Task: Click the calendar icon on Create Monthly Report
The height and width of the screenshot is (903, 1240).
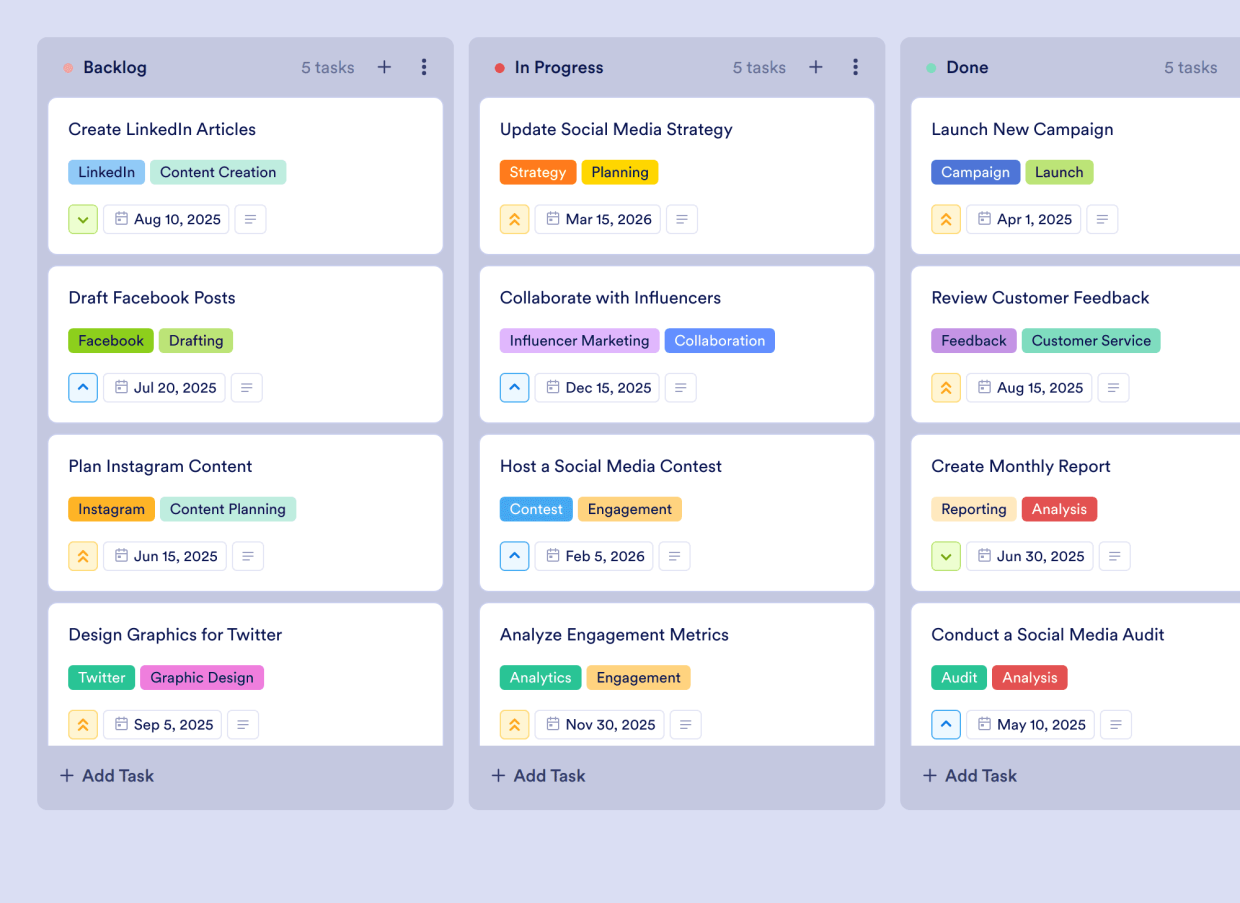Action: tap(983, 556)
